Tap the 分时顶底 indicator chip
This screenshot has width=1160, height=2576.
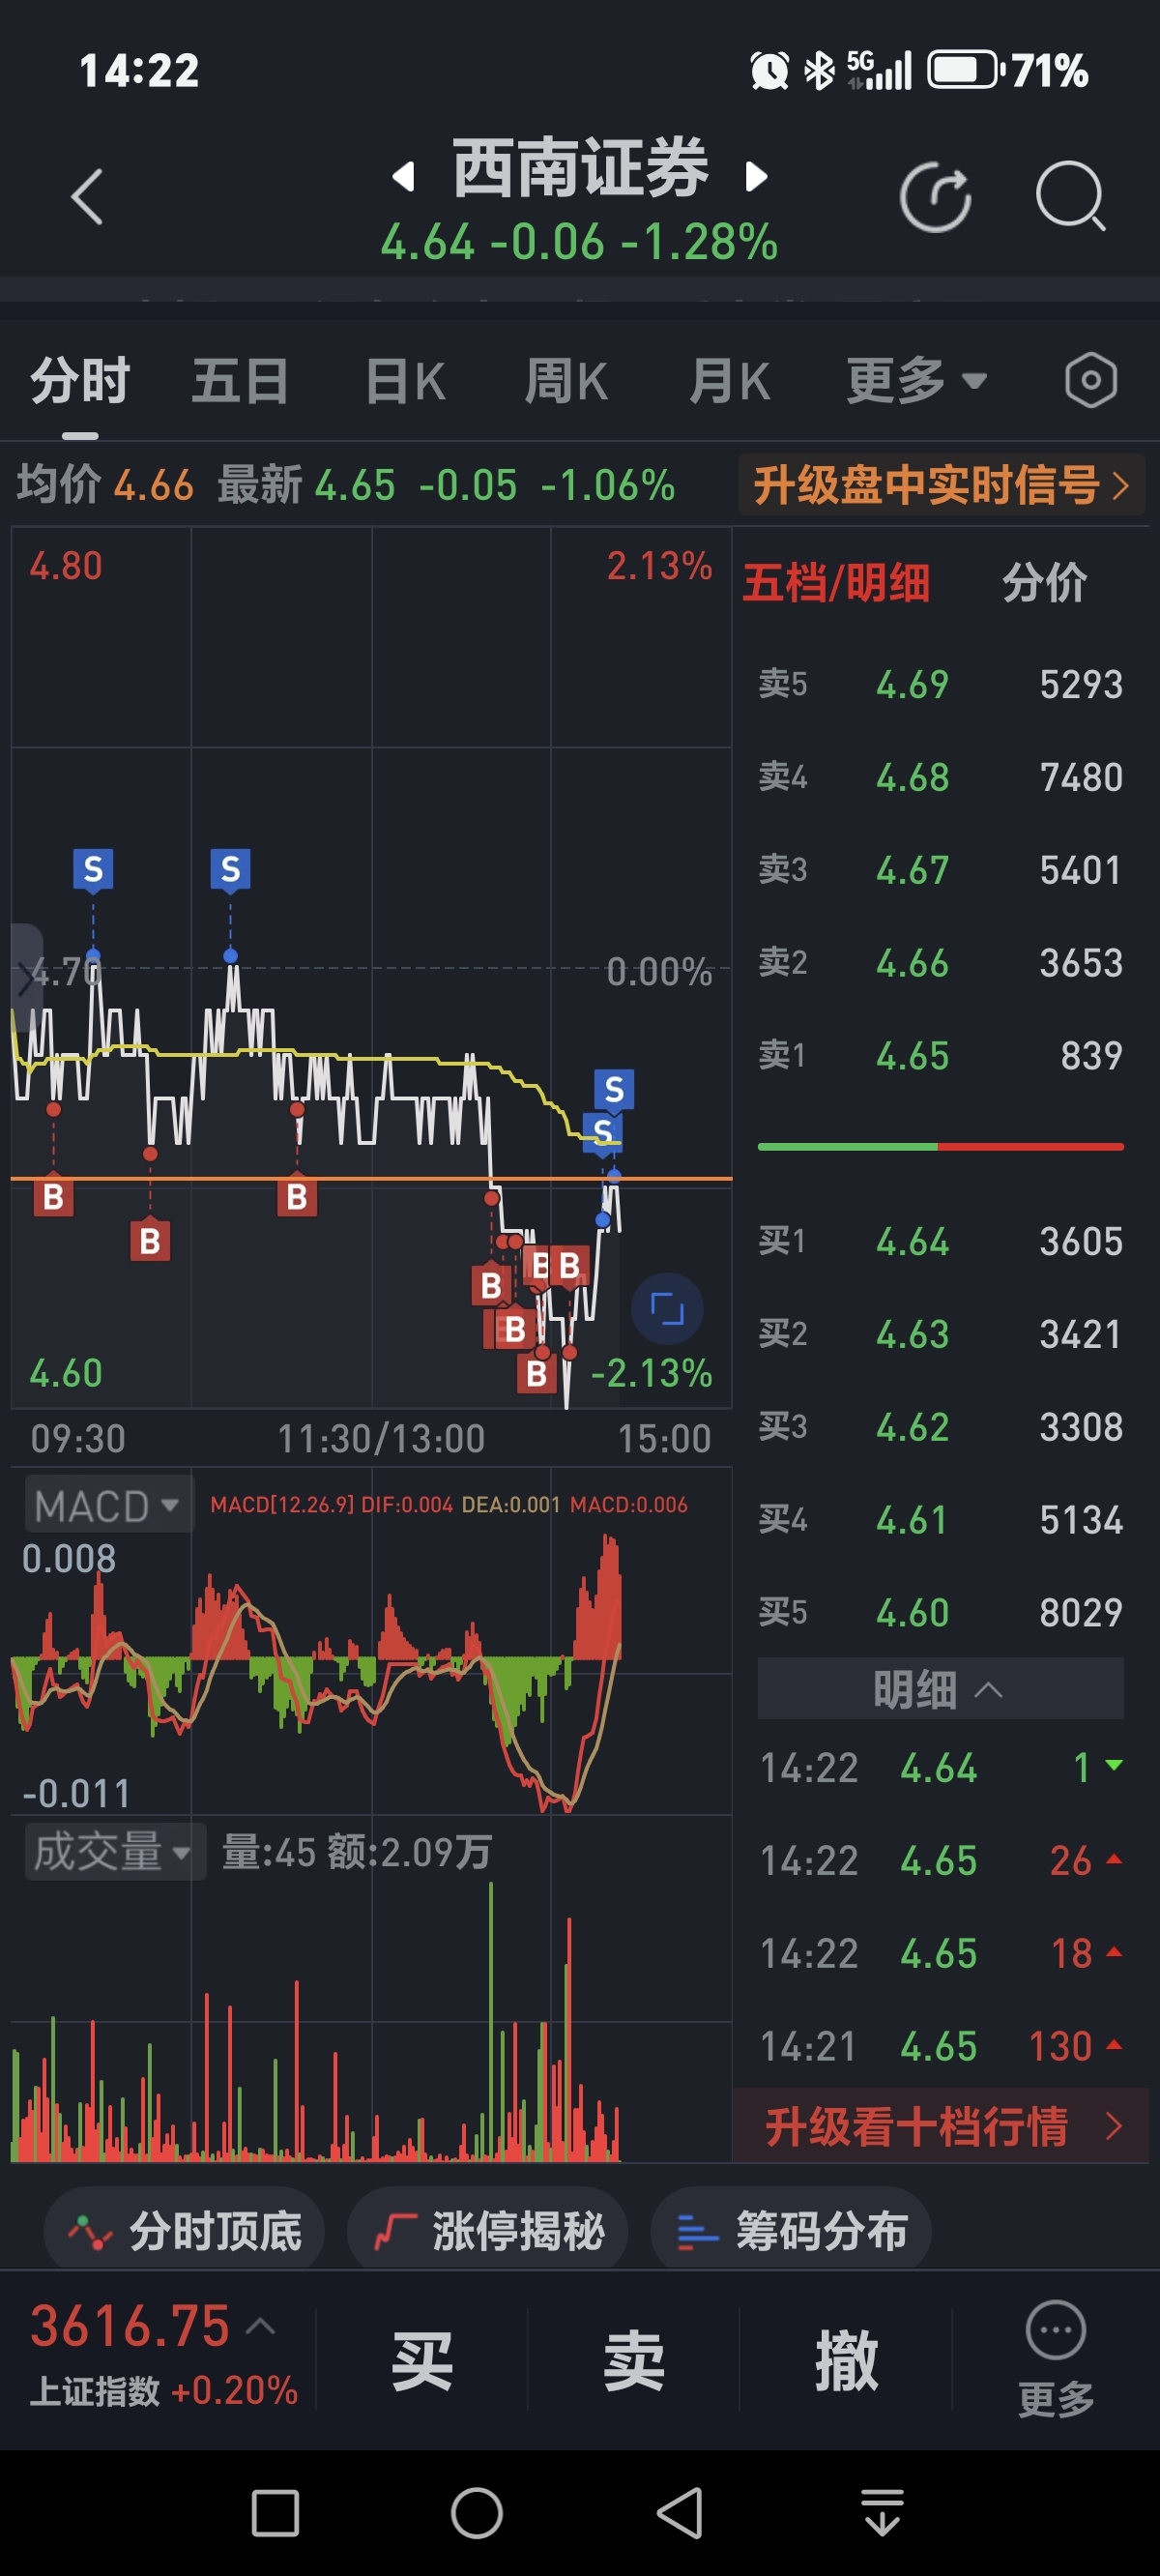pyautogui.click(x=184, y=2231)
